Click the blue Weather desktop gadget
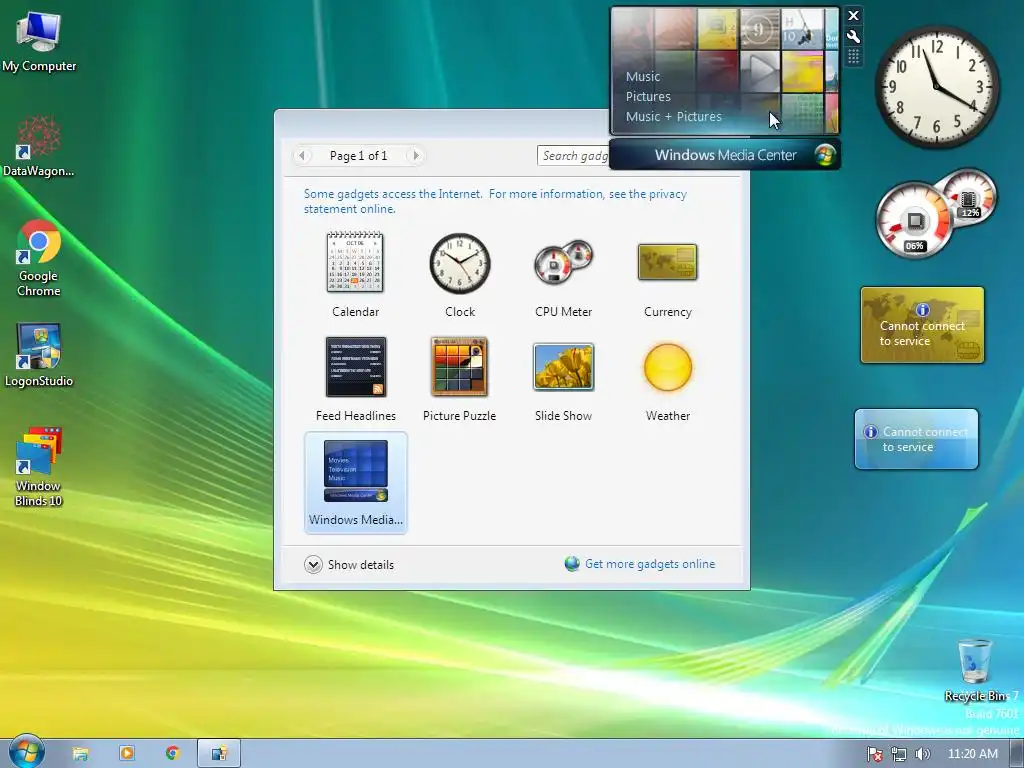 coord(916,439)
